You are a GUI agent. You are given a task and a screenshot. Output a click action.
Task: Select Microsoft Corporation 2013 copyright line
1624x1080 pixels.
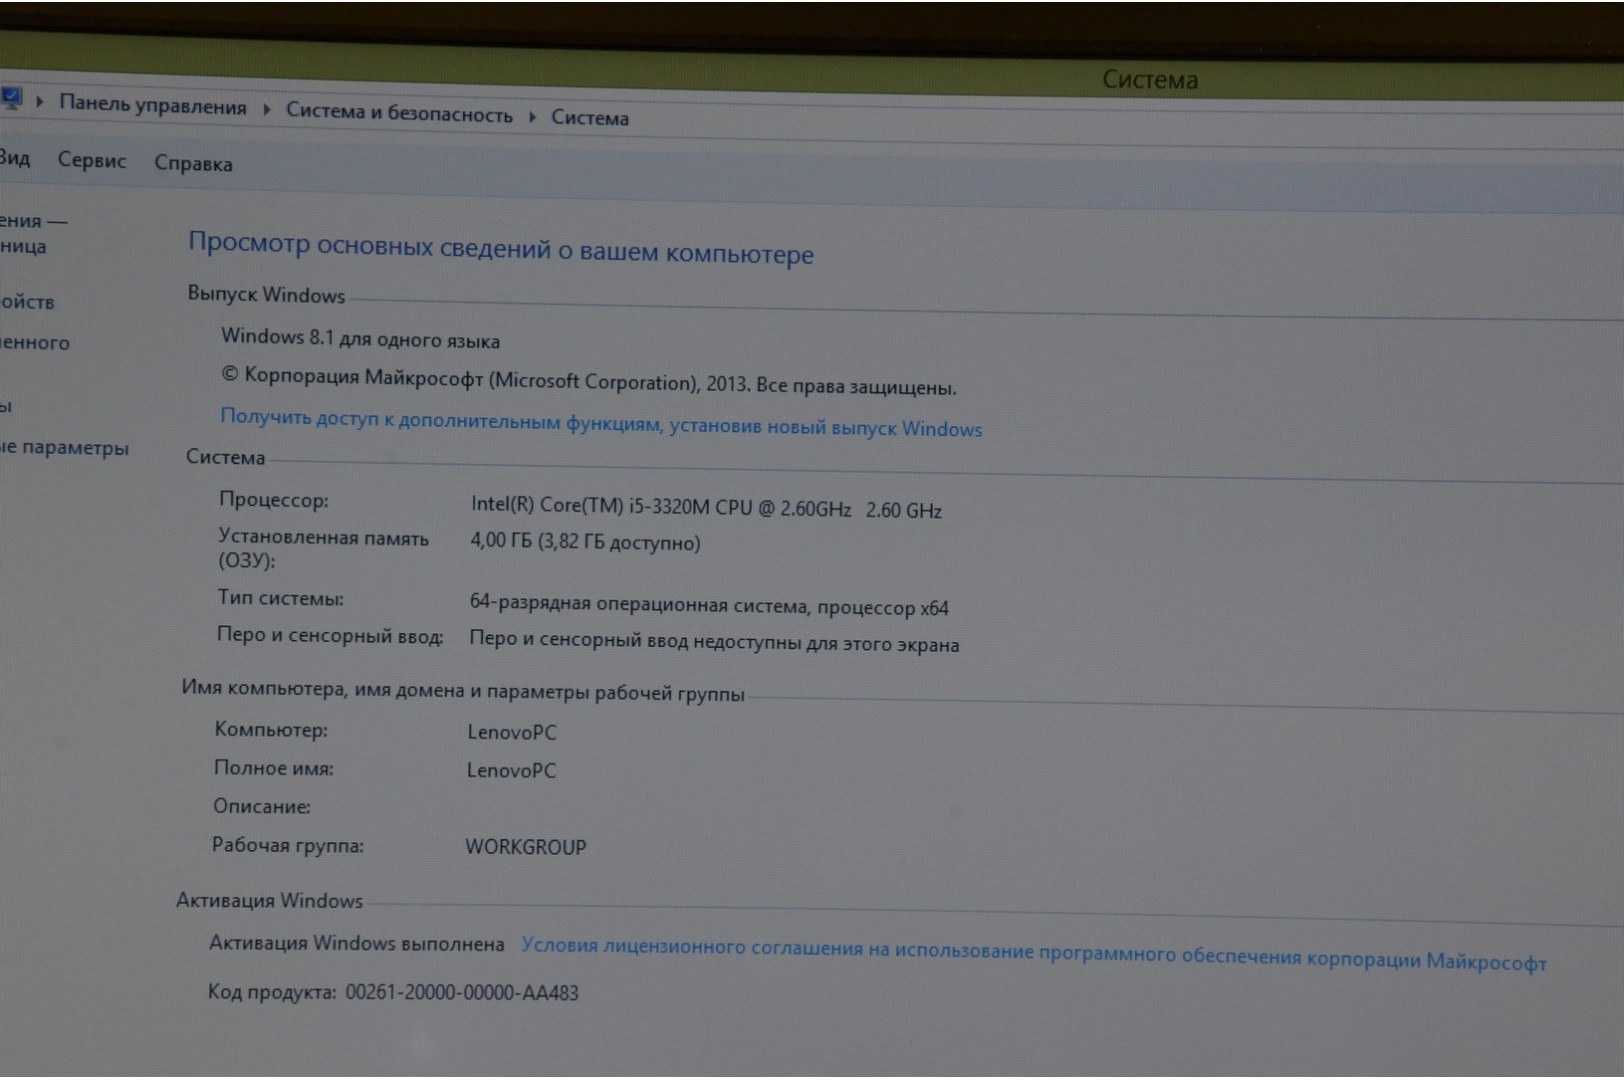pos(588,380)
